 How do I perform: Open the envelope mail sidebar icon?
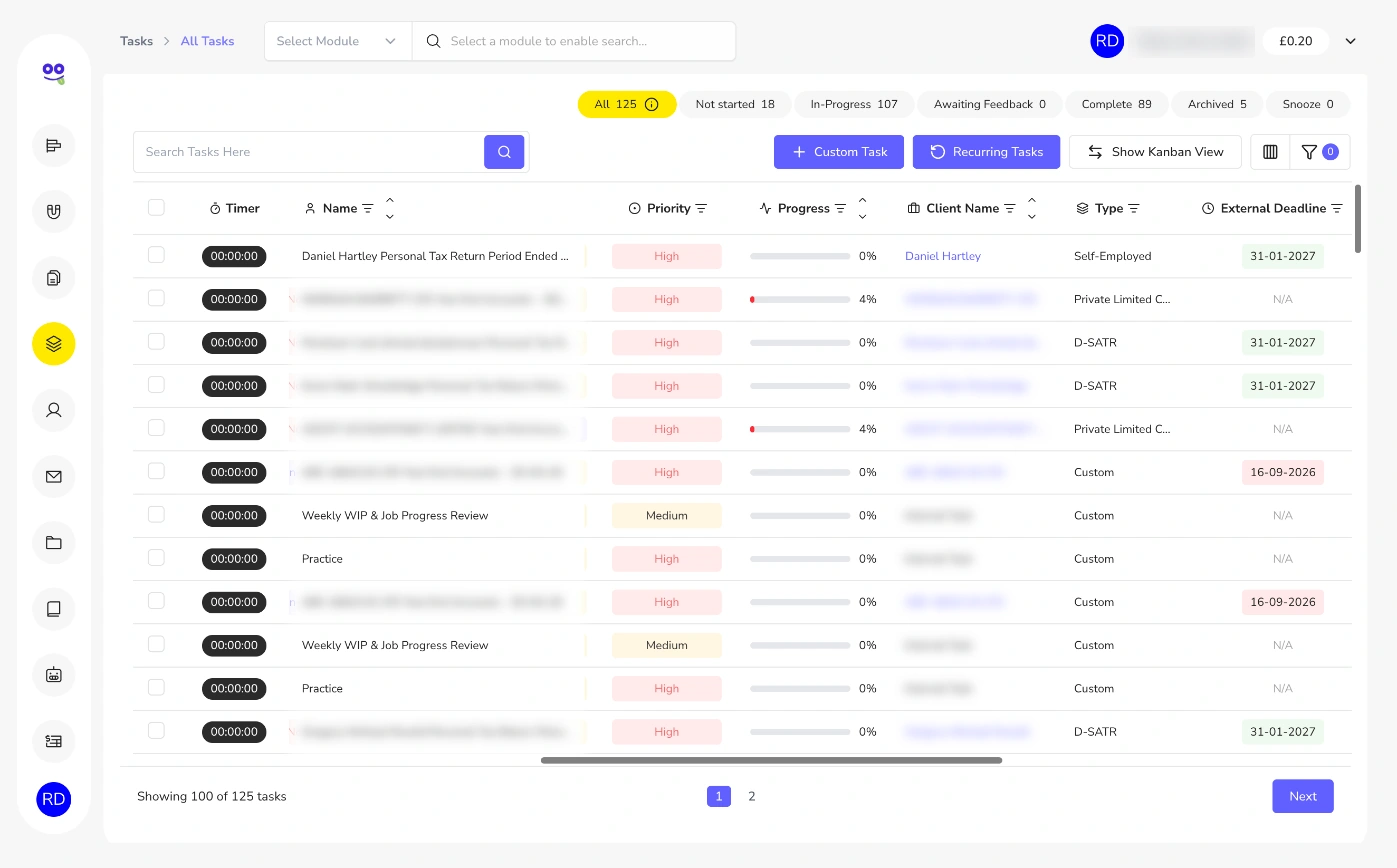click(54, 476)
